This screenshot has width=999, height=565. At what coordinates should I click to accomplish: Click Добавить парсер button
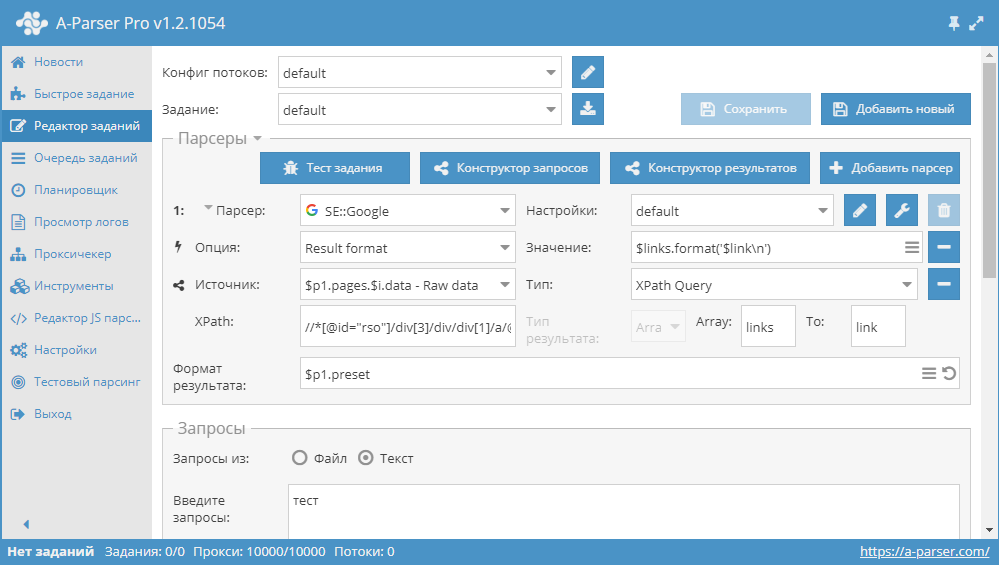(890, 168)
